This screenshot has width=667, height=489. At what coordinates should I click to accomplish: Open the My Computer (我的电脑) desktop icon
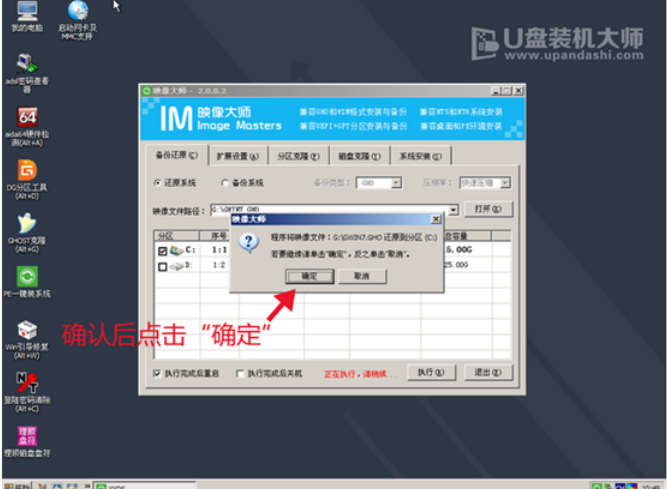point(27,13)
